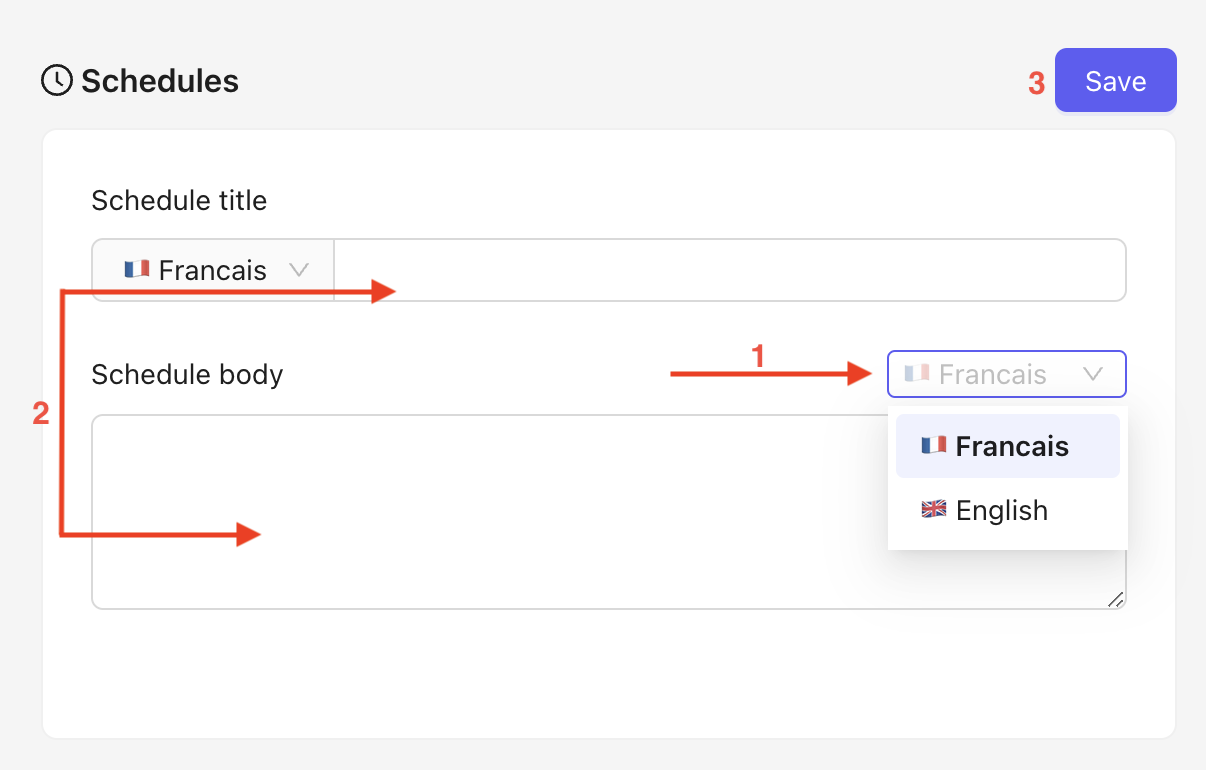Click the Schedule title field label

(x=179, y=200)
